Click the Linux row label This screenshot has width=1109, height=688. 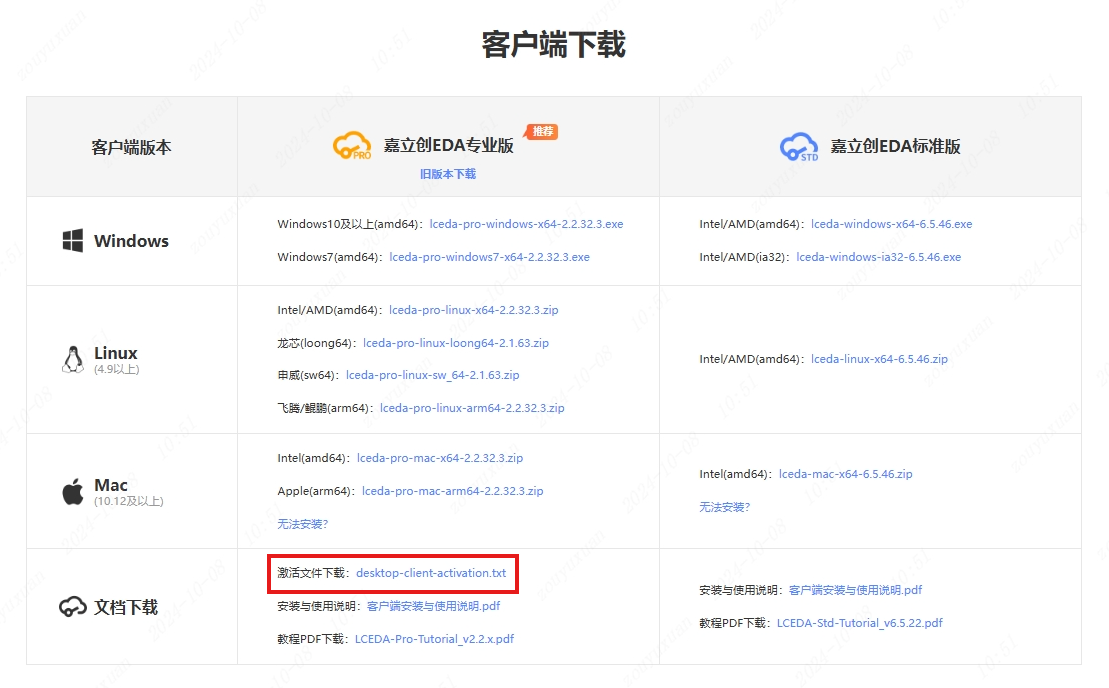(116, 353)
